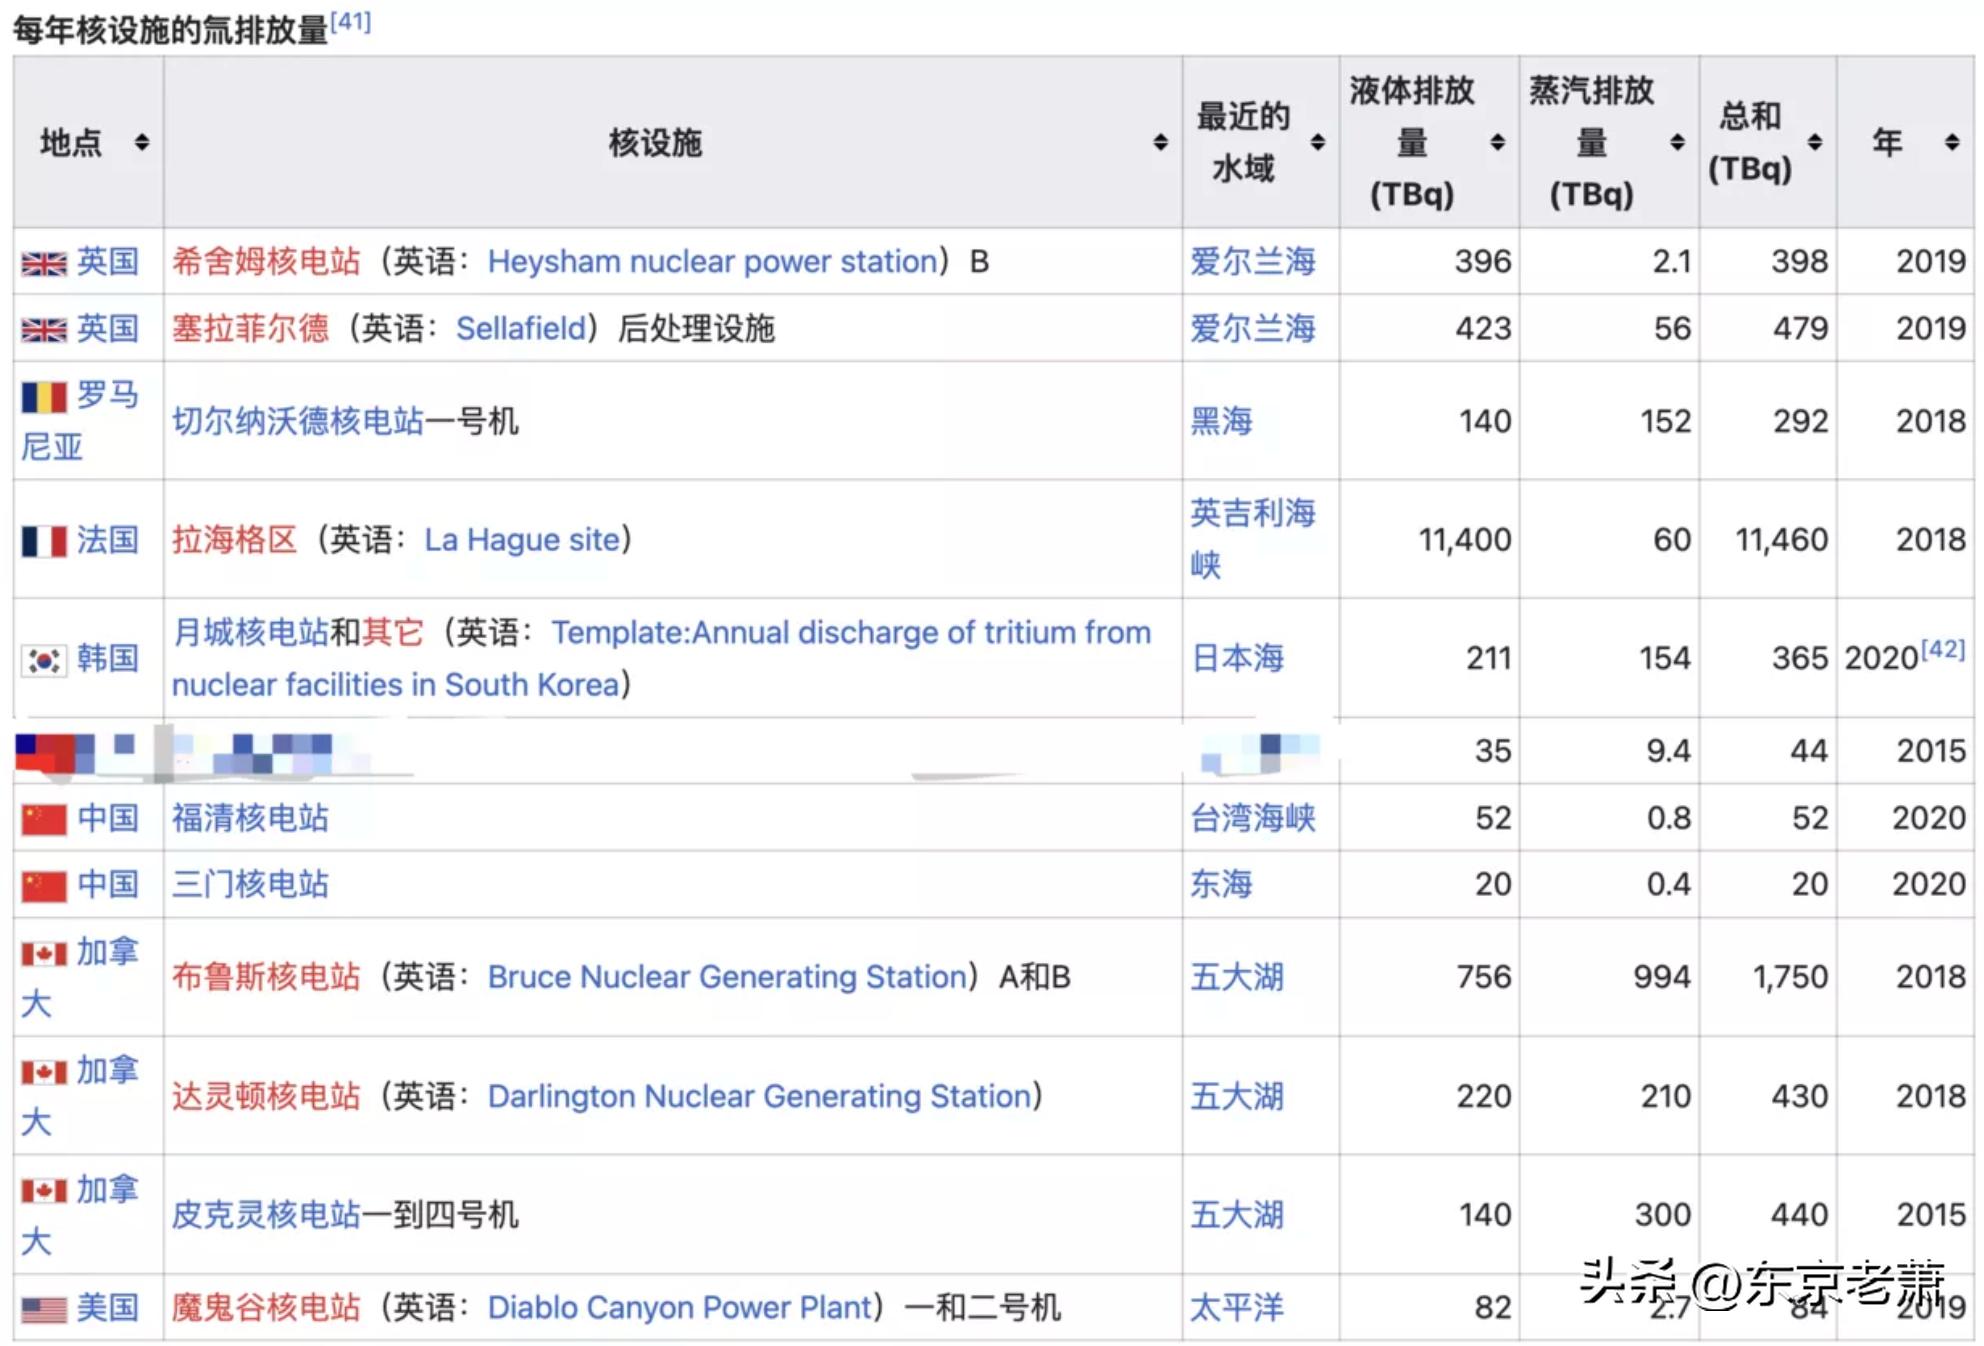
Task: Click the France flag icon beside 法国
Action: [42, 540]
